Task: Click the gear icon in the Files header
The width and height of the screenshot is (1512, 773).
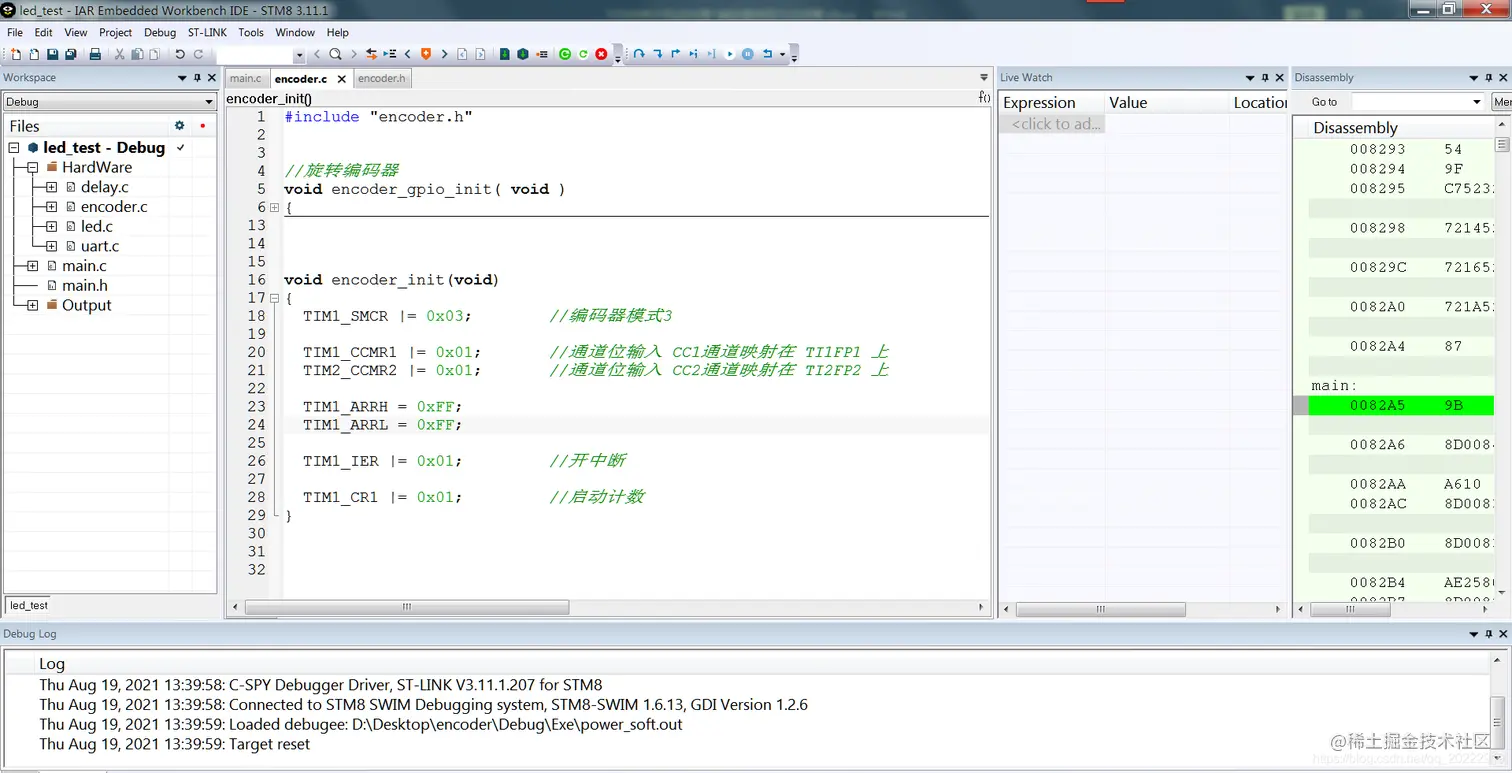Action: point(180,126)
